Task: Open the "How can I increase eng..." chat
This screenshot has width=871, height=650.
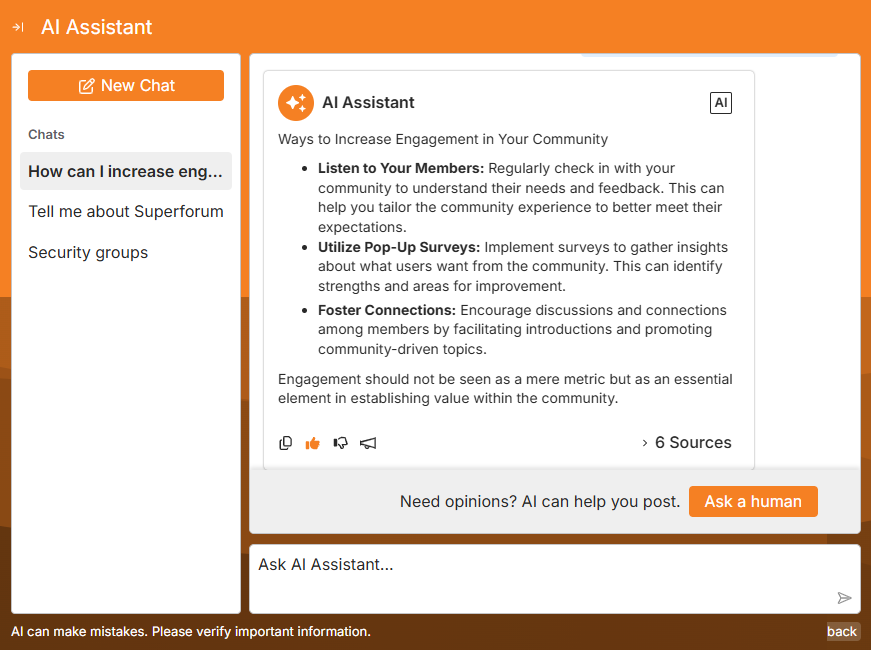Action: [126, 171]
